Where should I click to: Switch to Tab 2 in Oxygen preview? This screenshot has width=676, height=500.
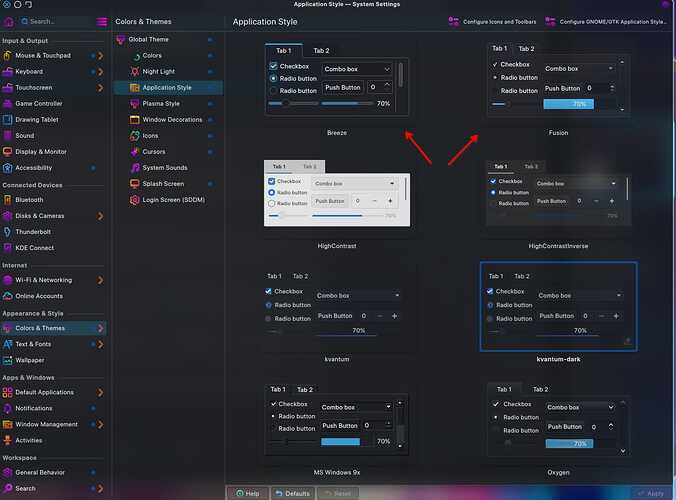(540, 390)
